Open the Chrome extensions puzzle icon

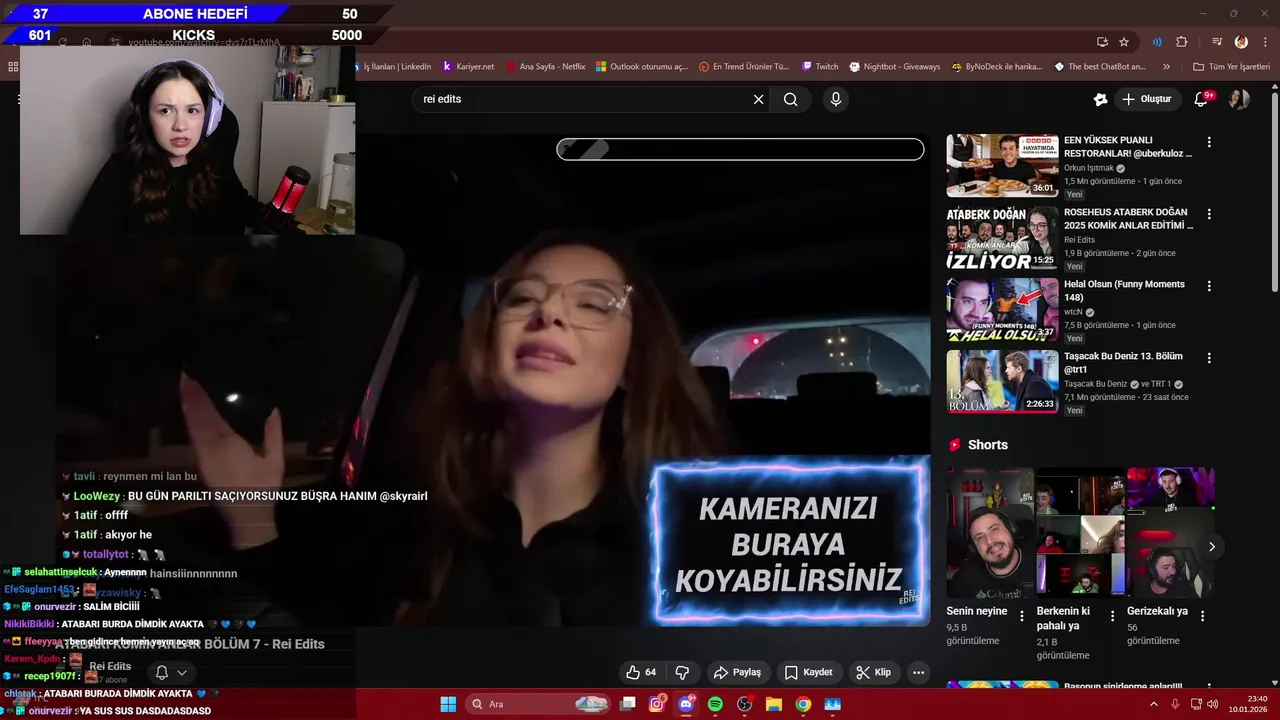click(x=1182, y=42)
